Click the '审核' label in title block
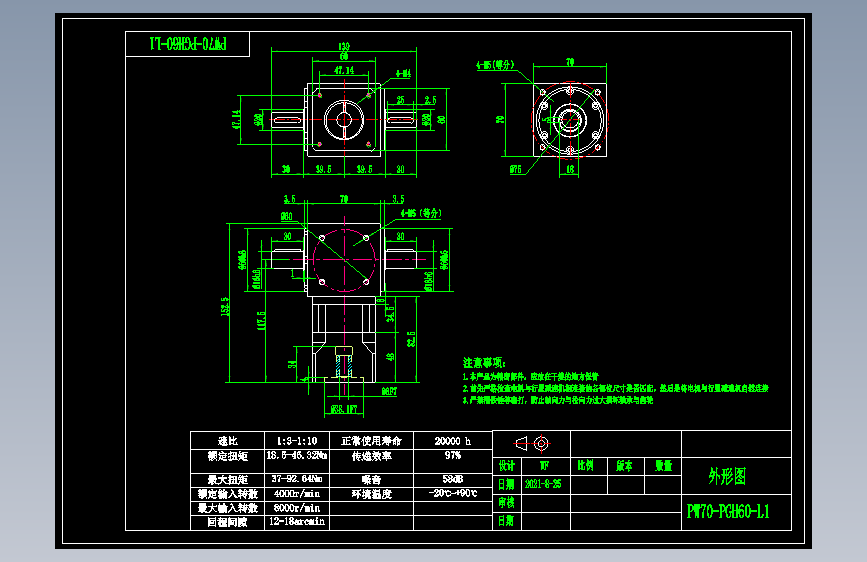This screenshot has width=867, height=562. click(506, 502)
